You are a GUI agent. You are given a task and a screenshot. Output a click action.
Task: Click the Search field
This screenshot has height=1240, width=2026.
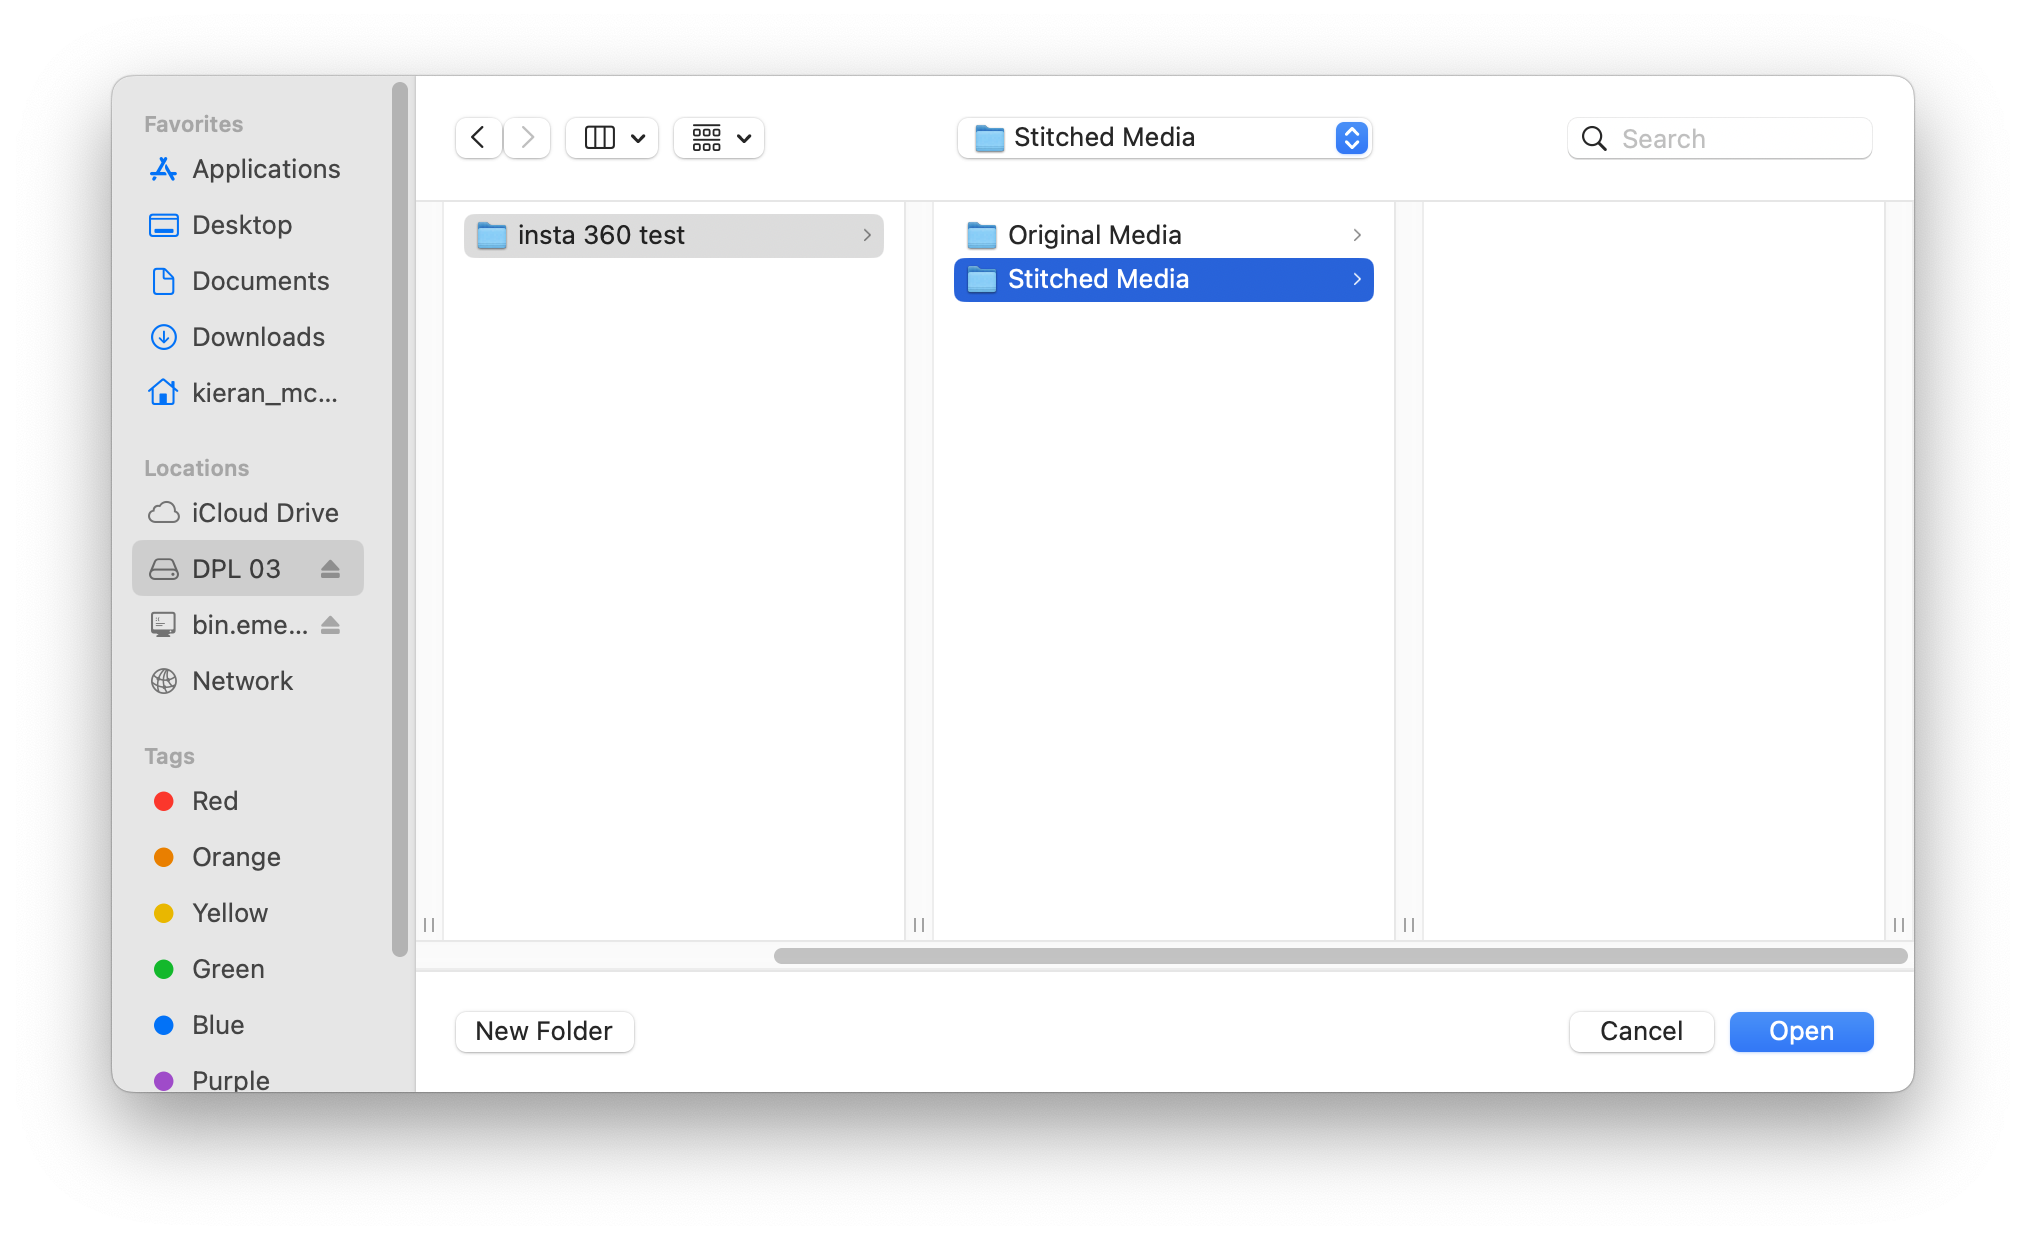click(x=1720, y=138)
